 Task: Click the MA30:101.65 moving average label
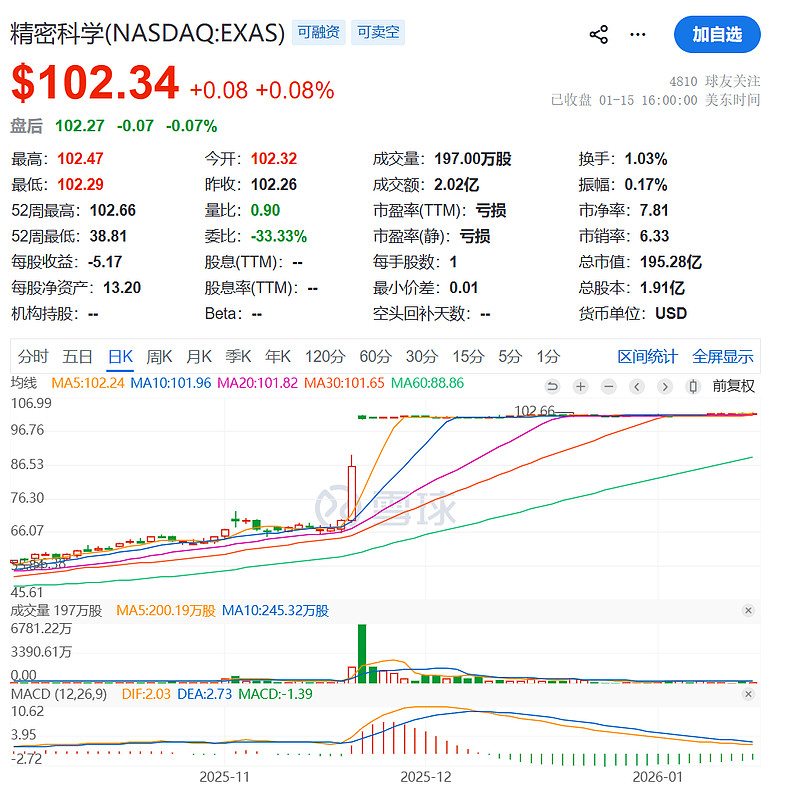coord(344,383)
